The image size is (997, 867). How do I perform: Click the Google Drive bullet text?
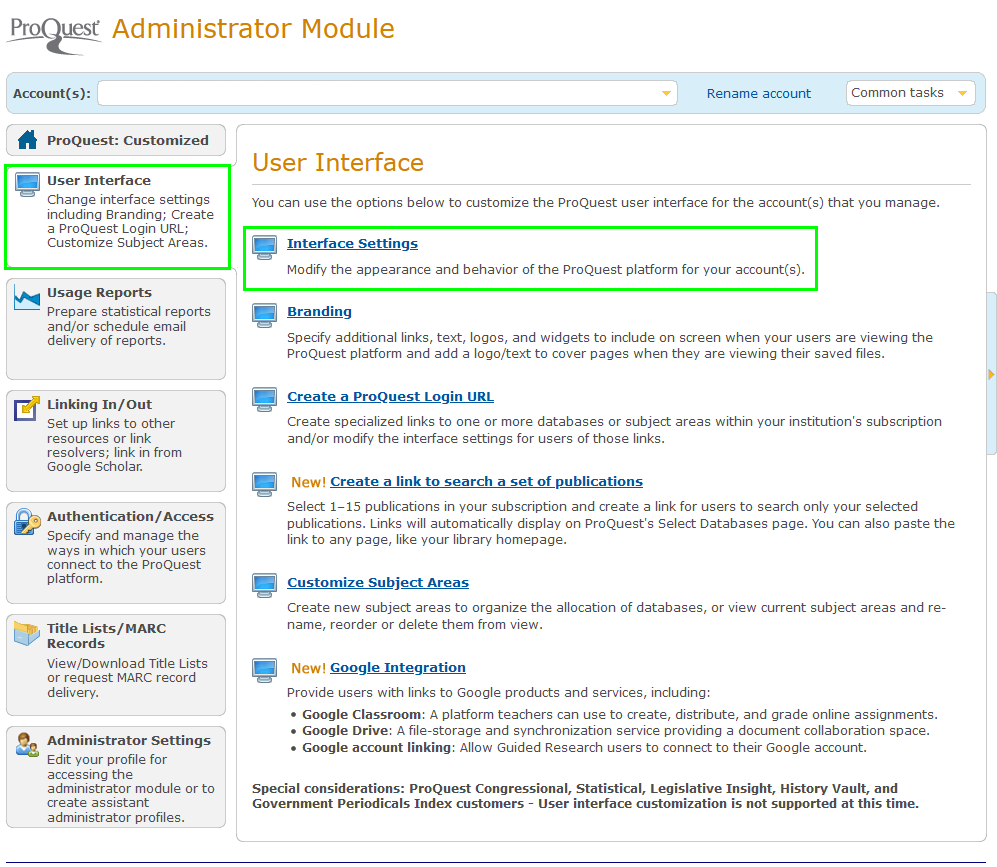[x=615, y=731]
